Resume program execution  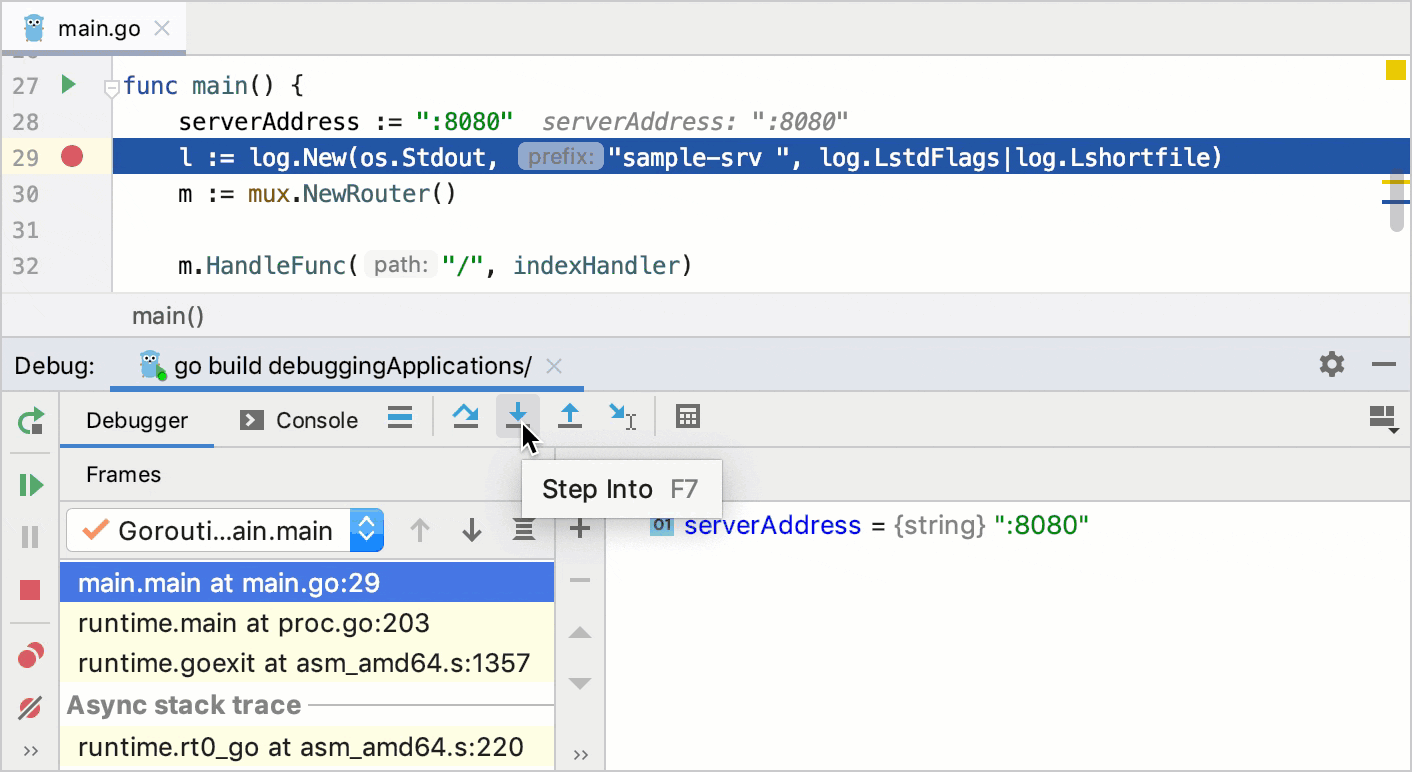[x=29, y=485]
